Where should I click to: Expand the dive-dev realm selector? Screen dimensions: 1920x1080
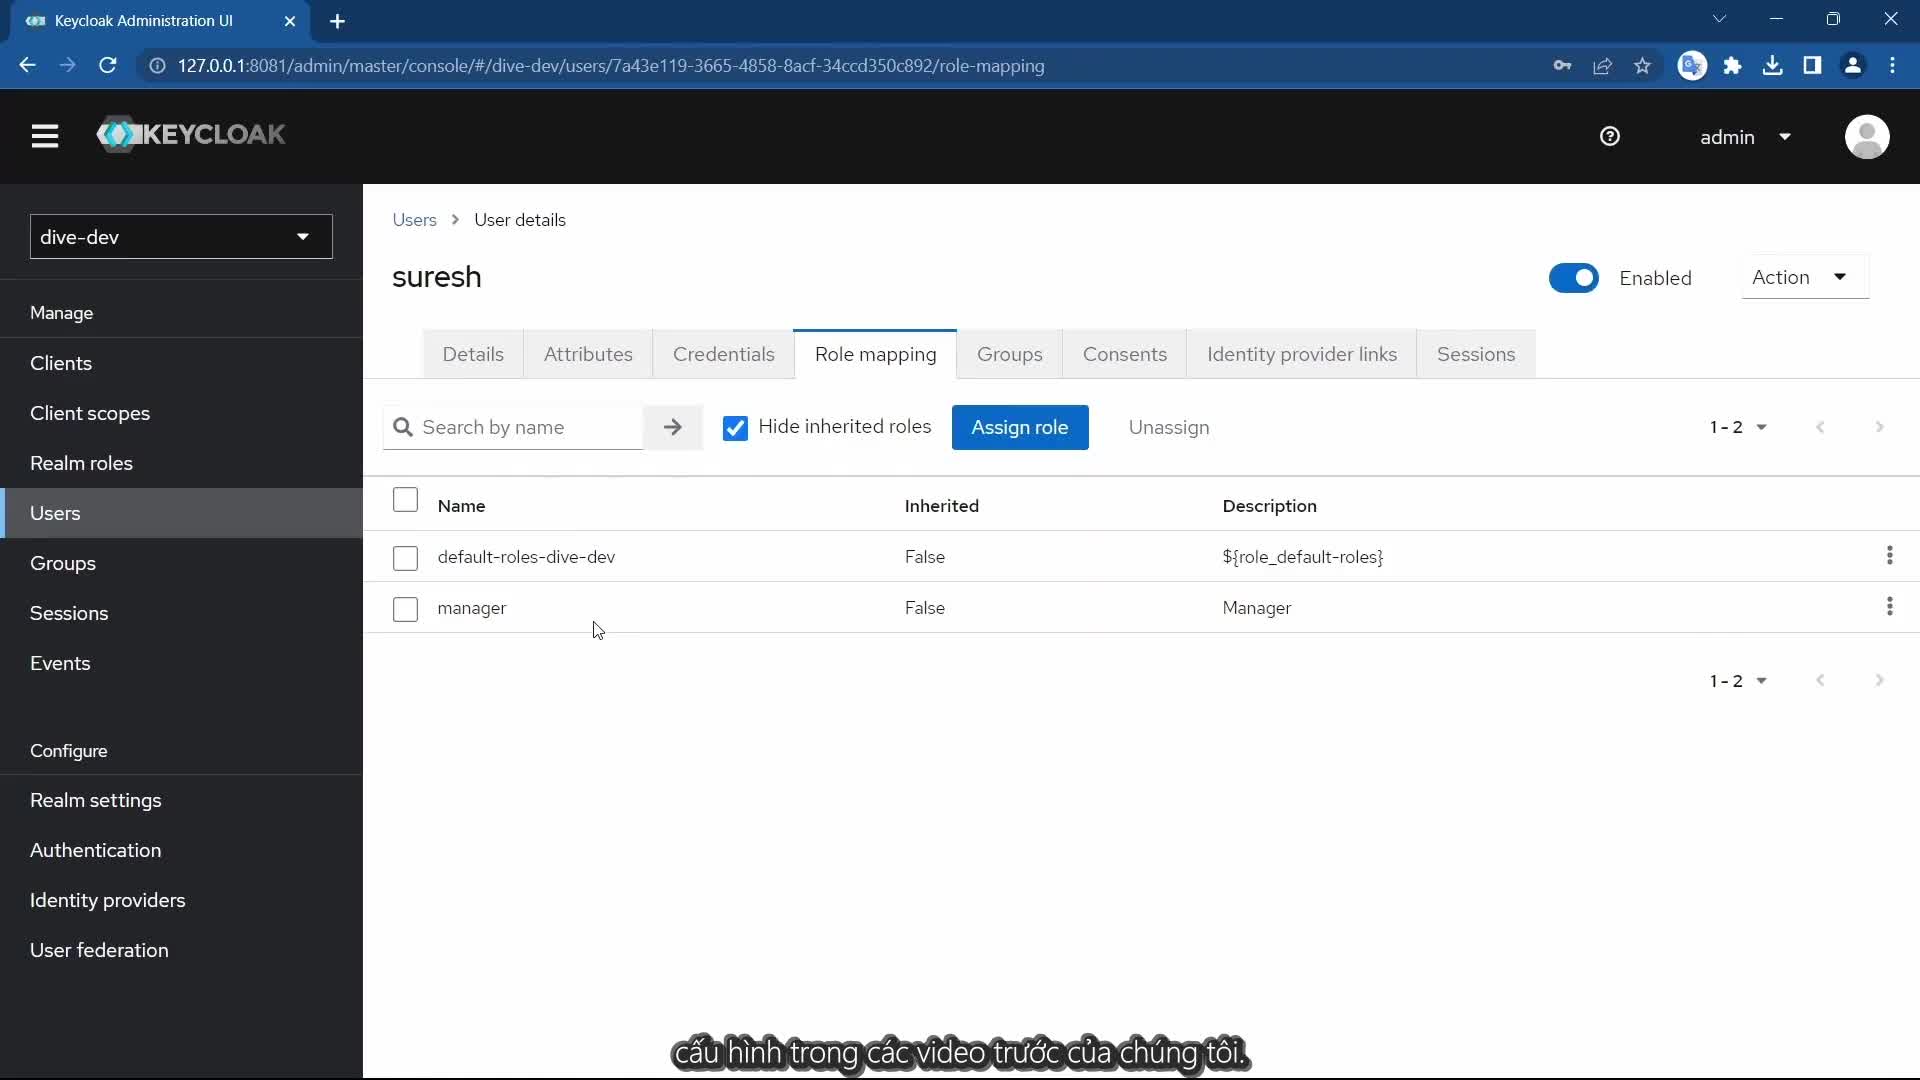(181, 237)
